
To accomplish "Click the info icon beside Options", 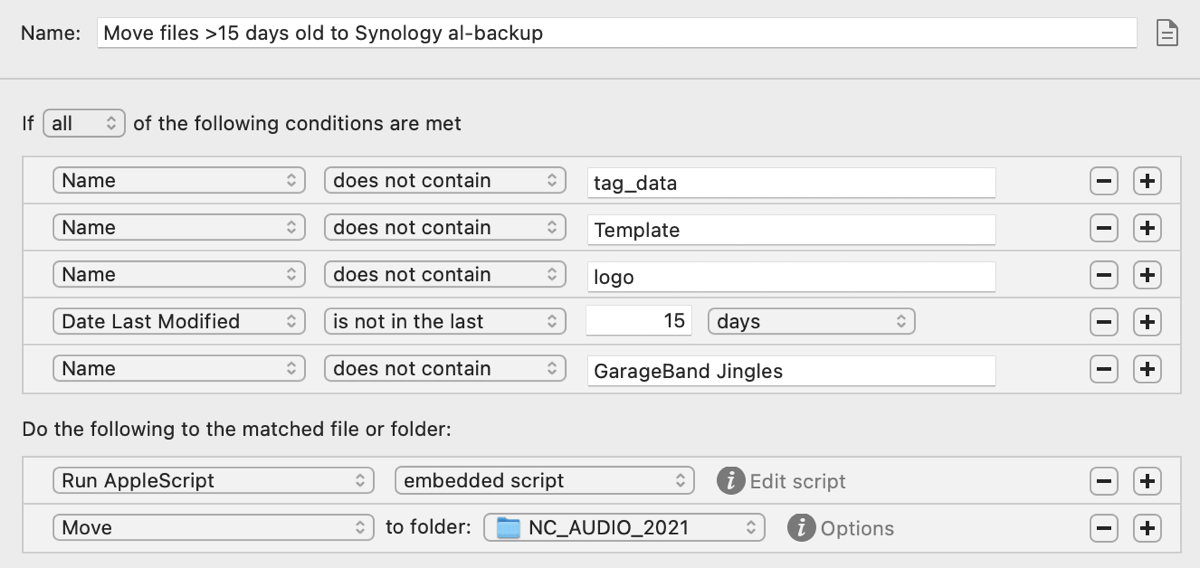I will 801,528.
